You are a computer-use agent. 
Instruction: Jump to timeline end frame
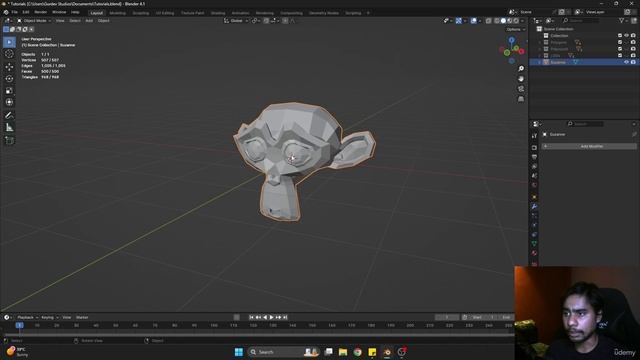point(285,317)
